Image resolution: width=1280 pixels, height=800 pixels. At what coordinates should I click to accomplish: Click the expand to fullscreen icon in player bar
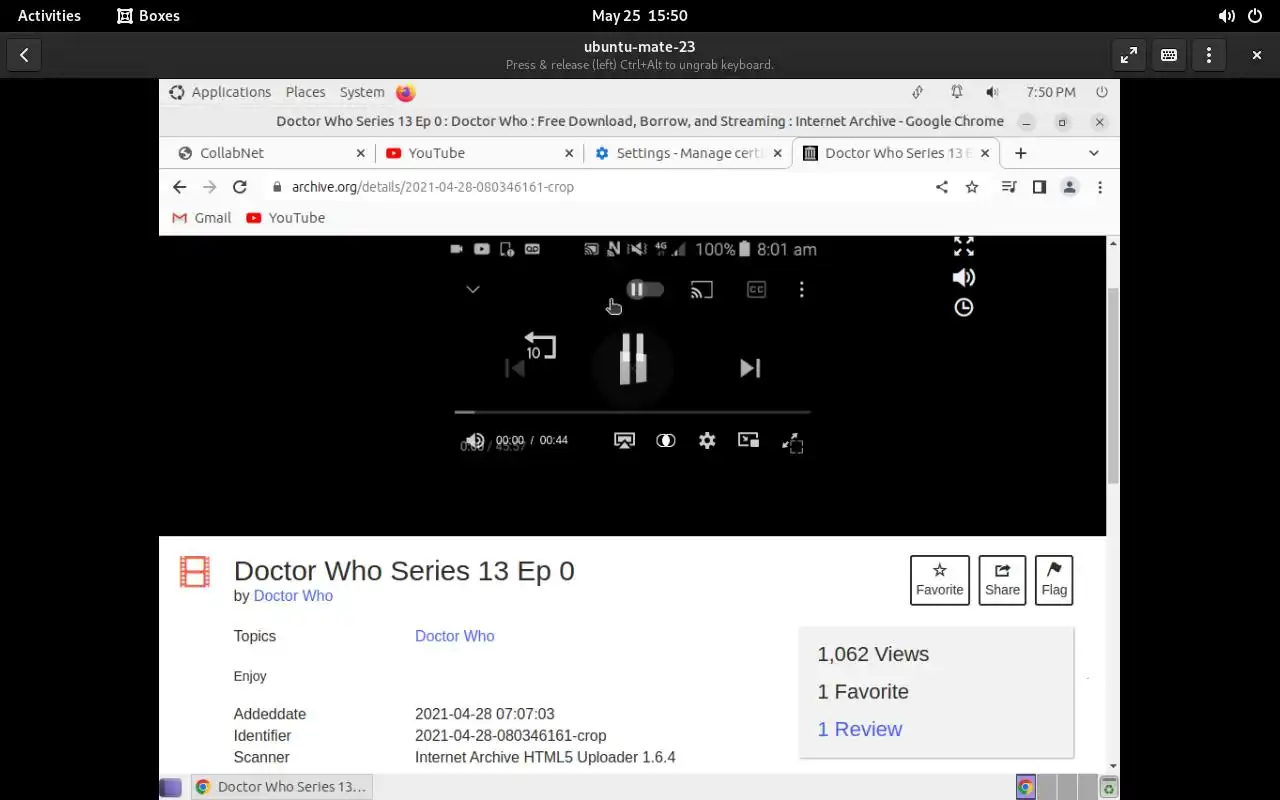pyautogui.click(x=792, y=443)
